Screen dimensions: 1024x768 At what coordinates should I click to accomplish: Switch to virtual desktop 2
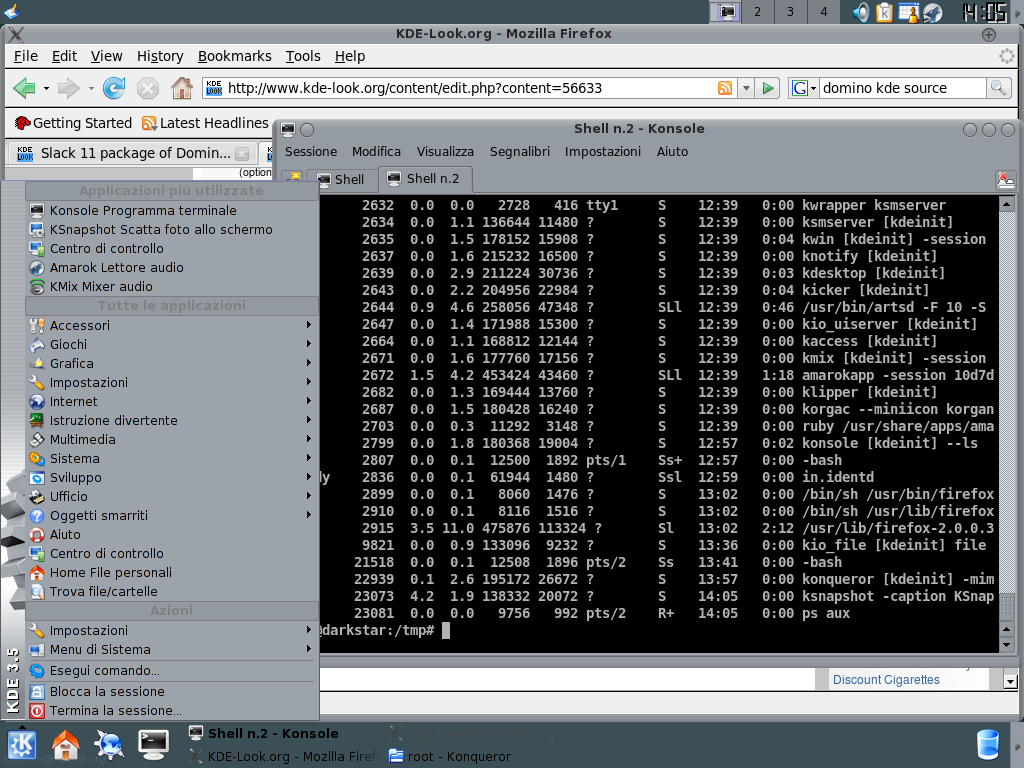[x=758, y=12]
